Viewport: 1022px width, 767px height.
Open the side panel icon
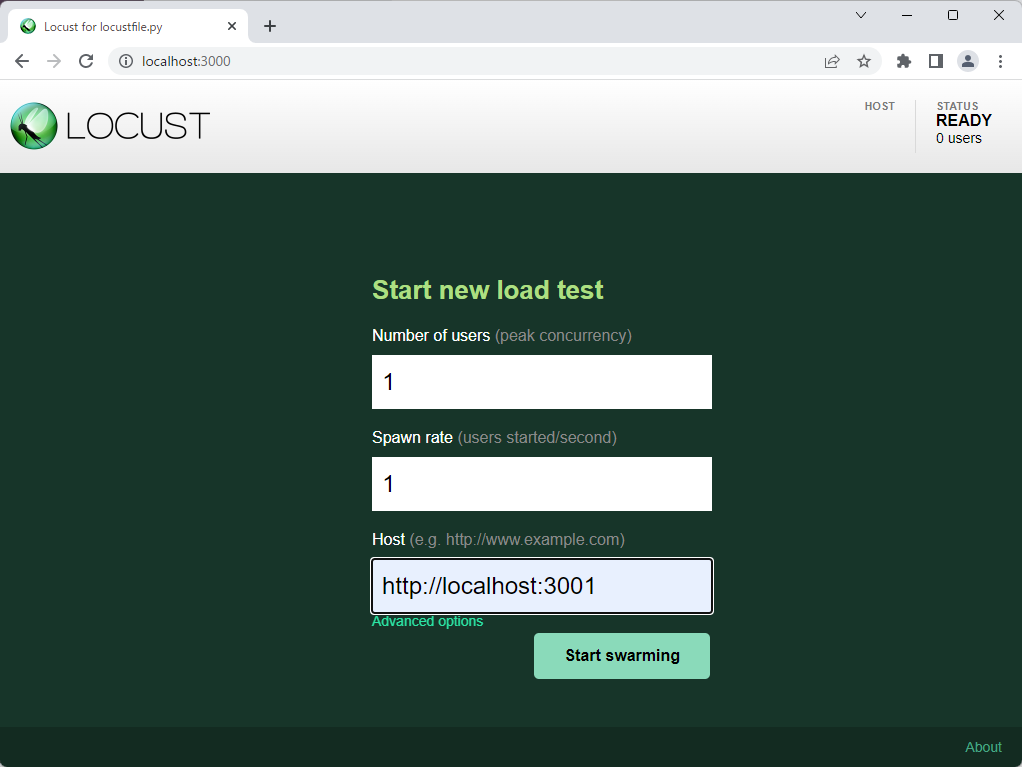coord(935,61)
